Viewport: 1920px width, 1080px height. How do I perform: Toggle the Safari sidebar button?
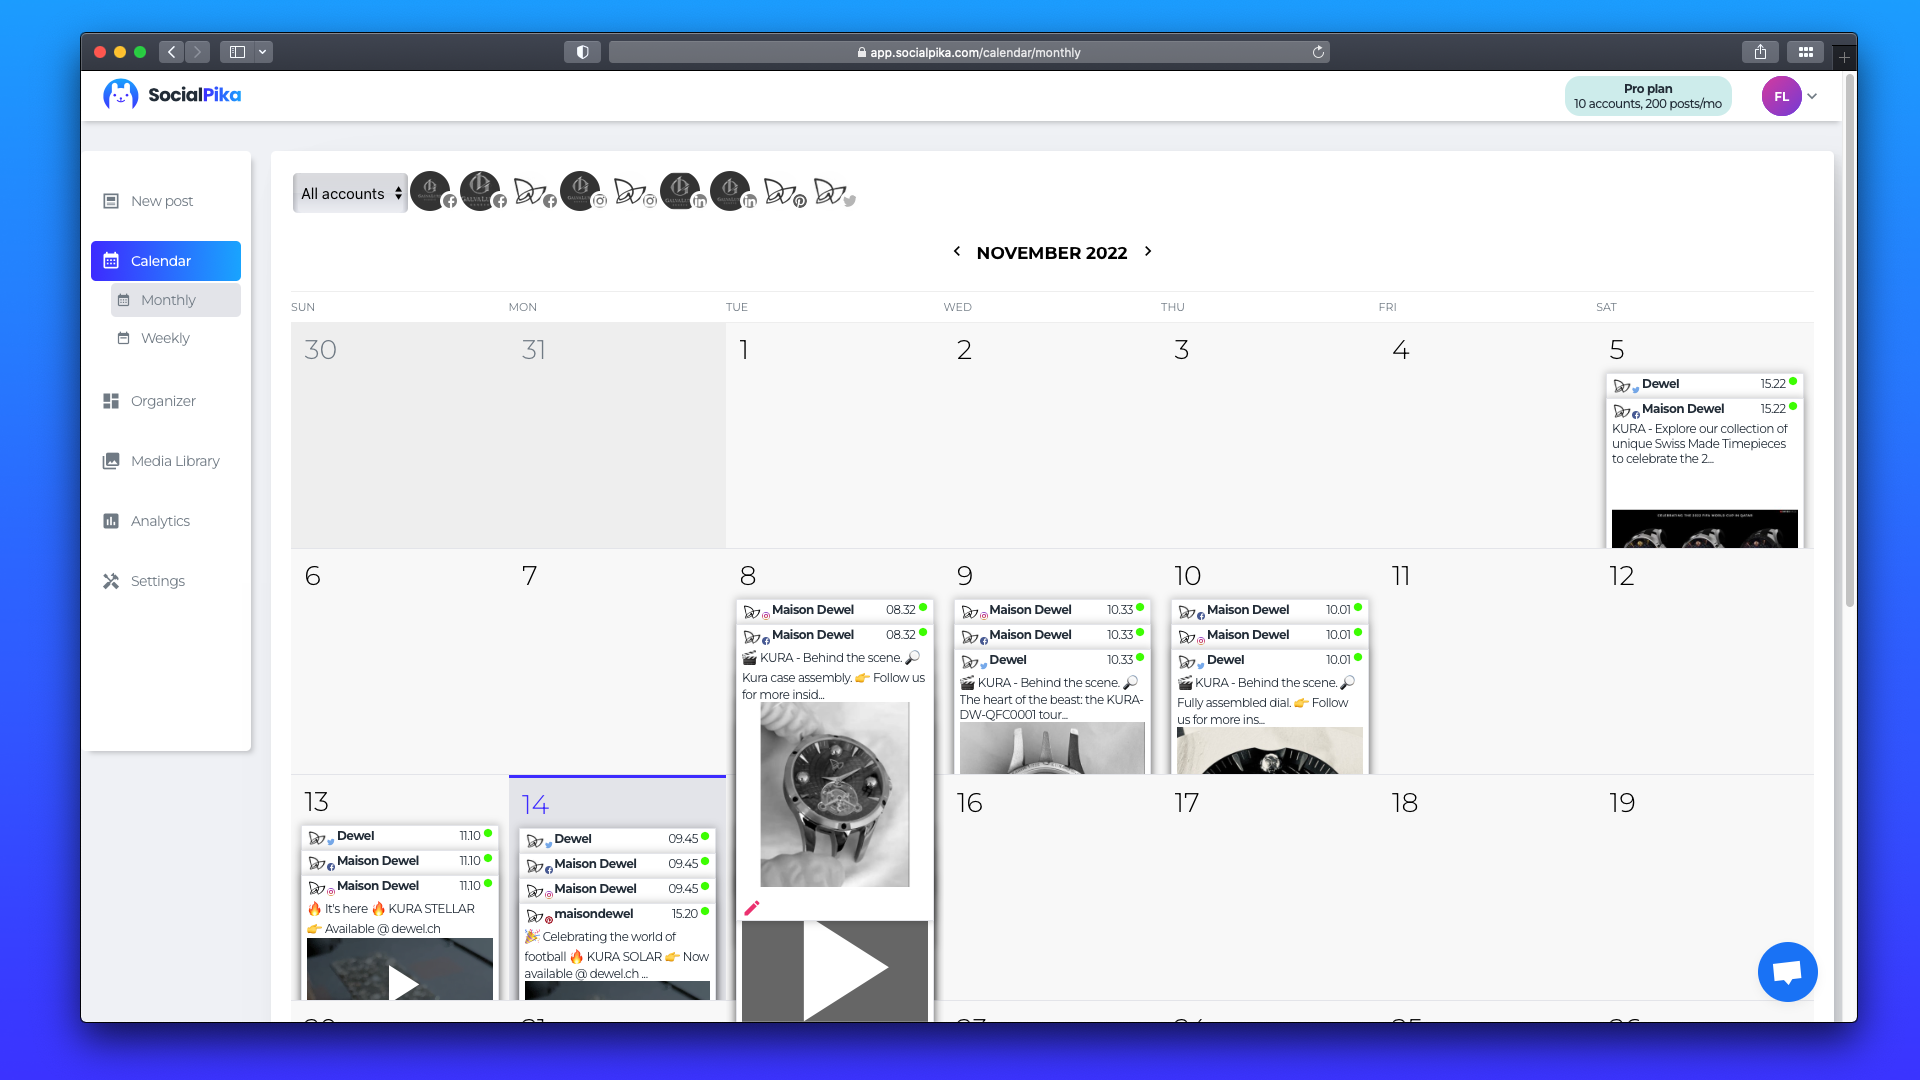(237, 52)
